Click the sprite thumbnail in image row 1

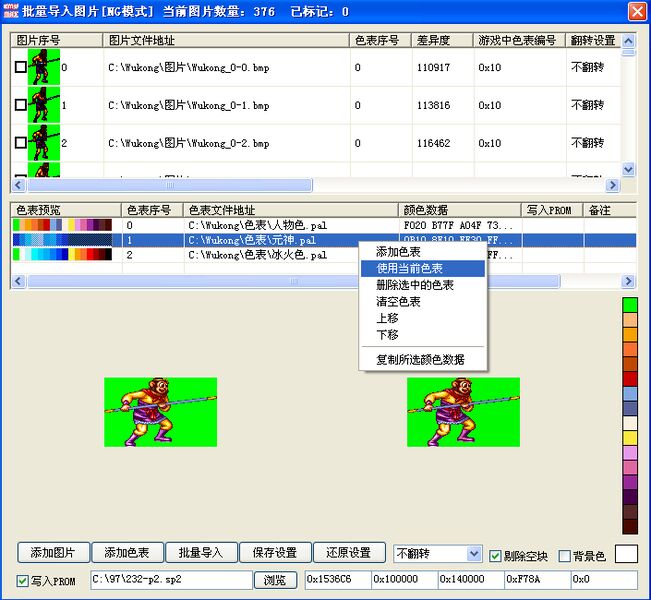[44, 105]
